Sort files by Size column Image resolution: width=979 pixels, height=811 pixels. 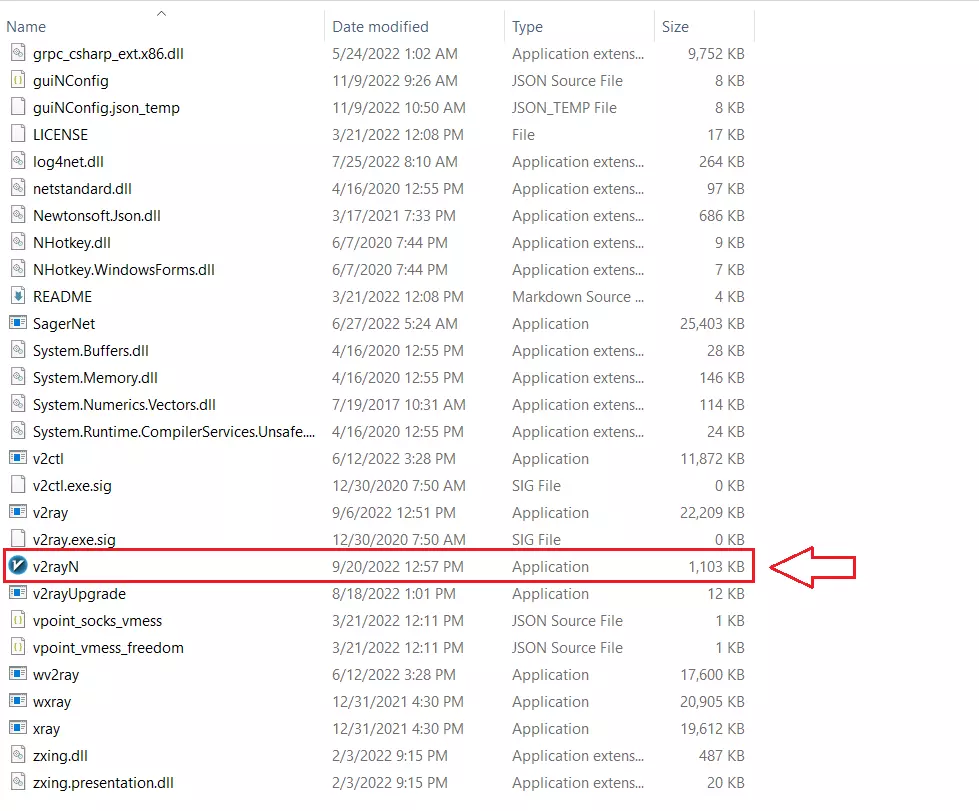tap(675, 27)
